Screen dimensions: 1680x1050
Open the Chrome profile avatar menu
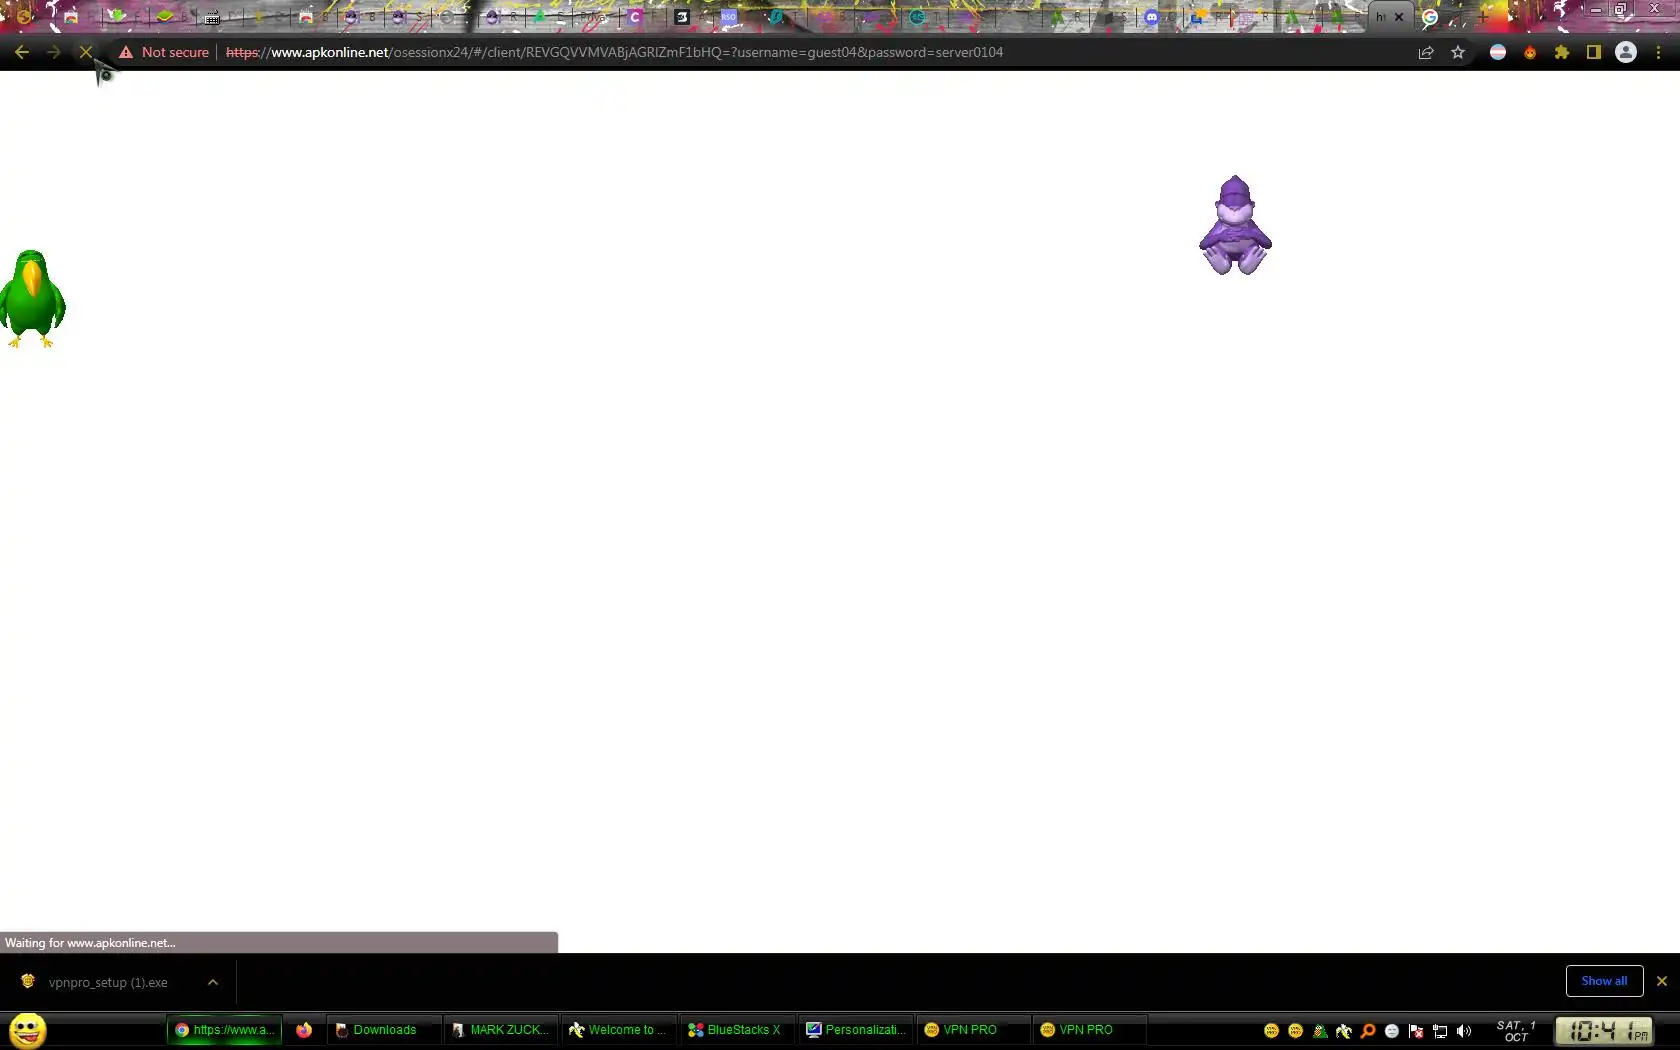click(1626, 52)
